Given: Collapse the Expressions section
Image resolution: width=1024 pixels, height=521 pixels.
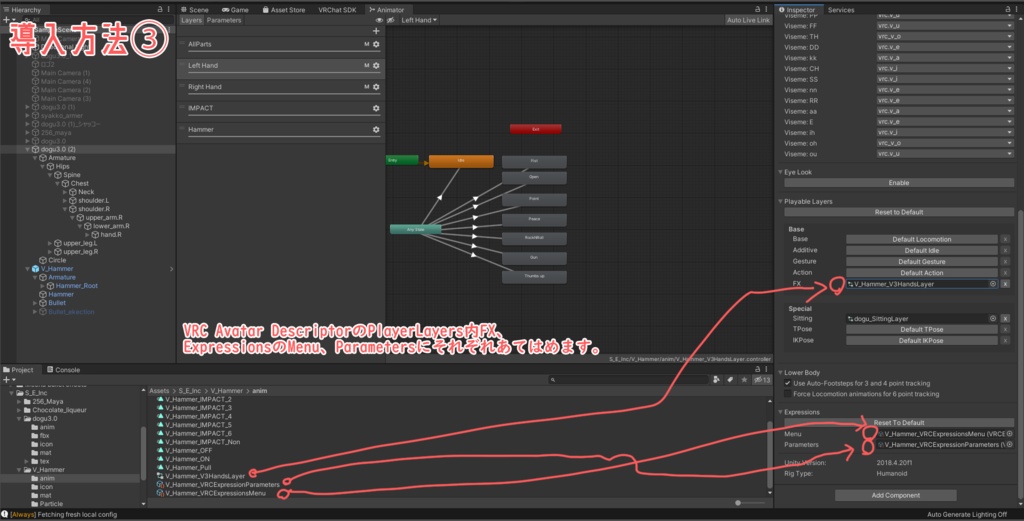Looking at the screenshot, I should coord(780,412).
